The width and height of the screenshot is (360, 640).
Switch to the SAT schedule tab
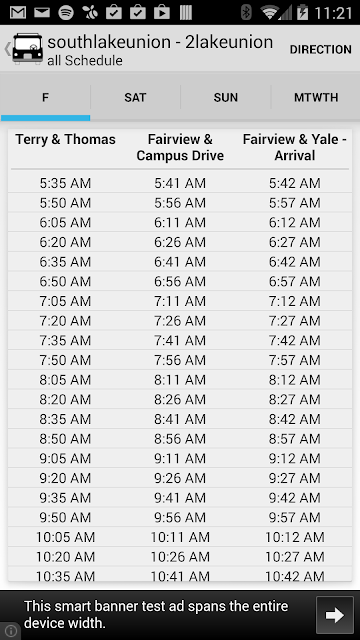(x=135, y=98)
